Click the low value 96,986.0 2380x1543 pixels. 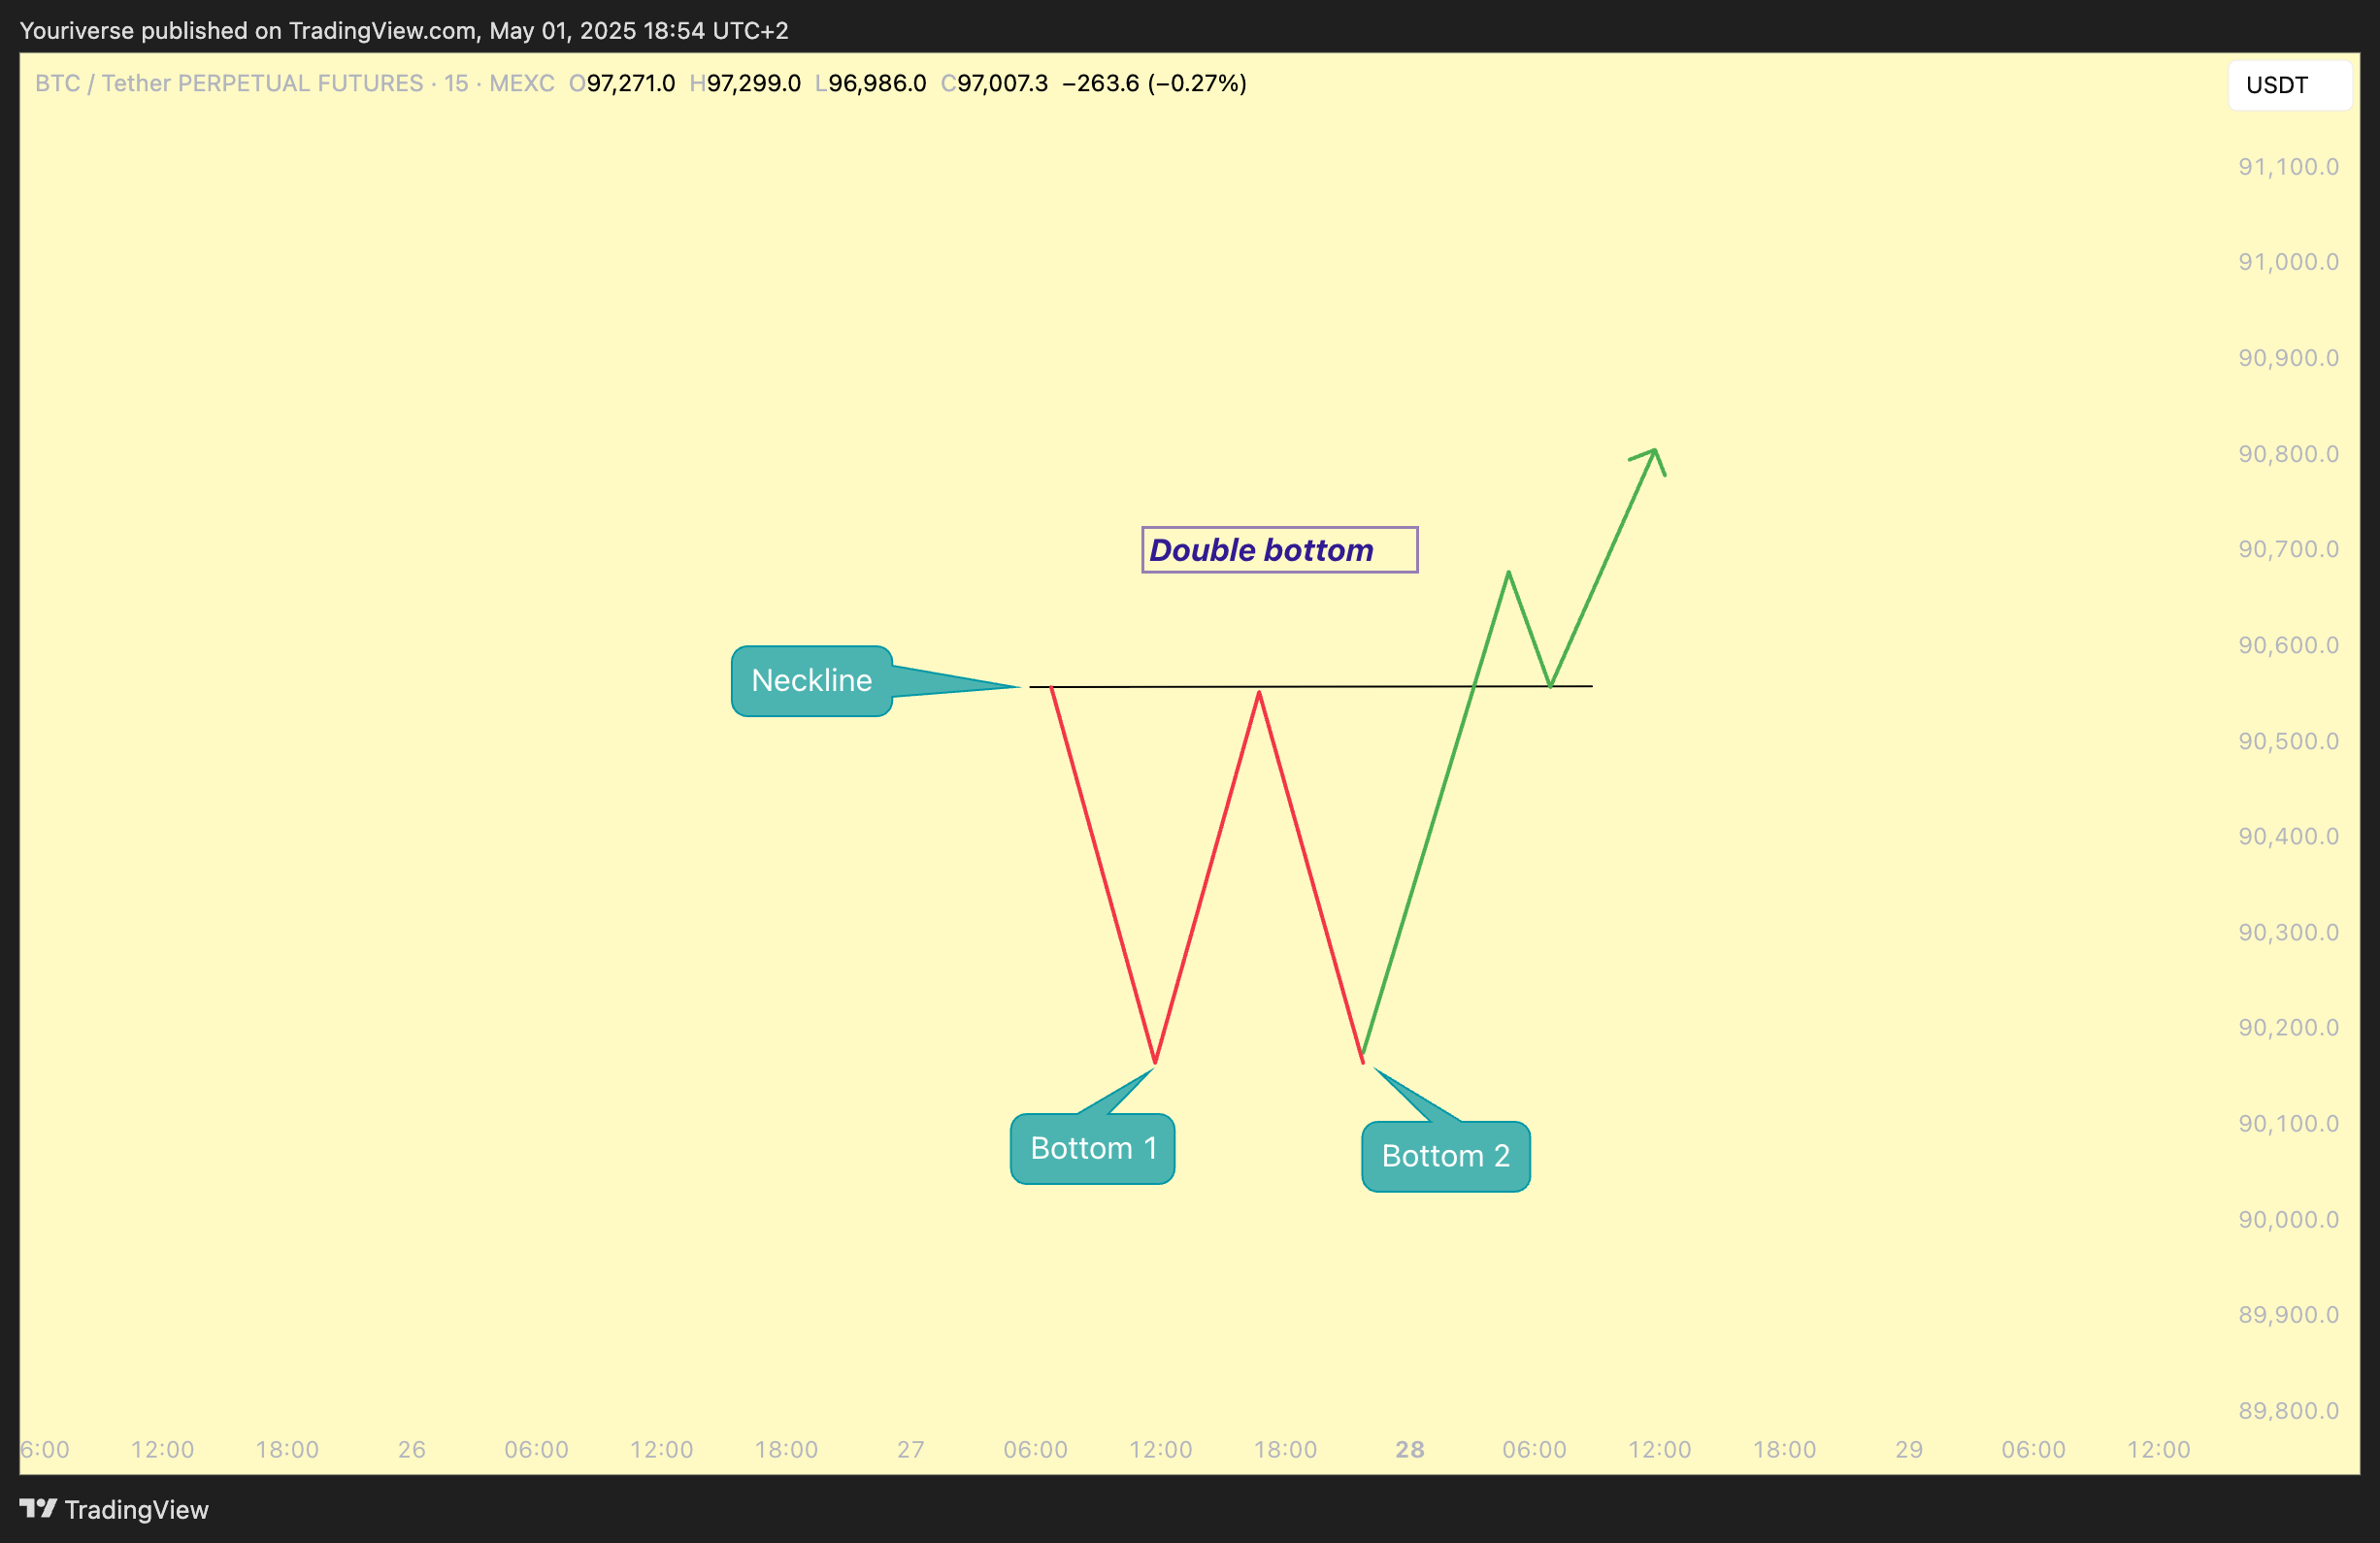(x=877, y=83)
